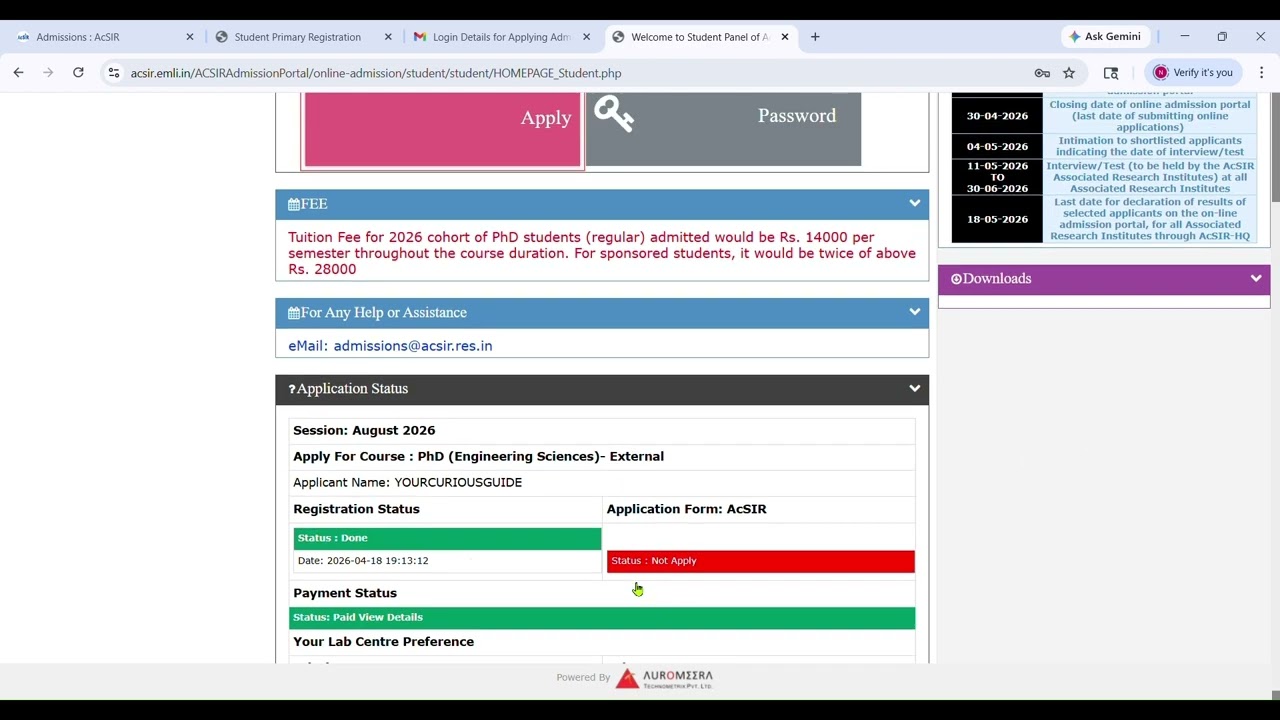This screenshot has width=1280, height=720.
Task: Minimize the Chrome window
Action: click(x=1184, y=37)
